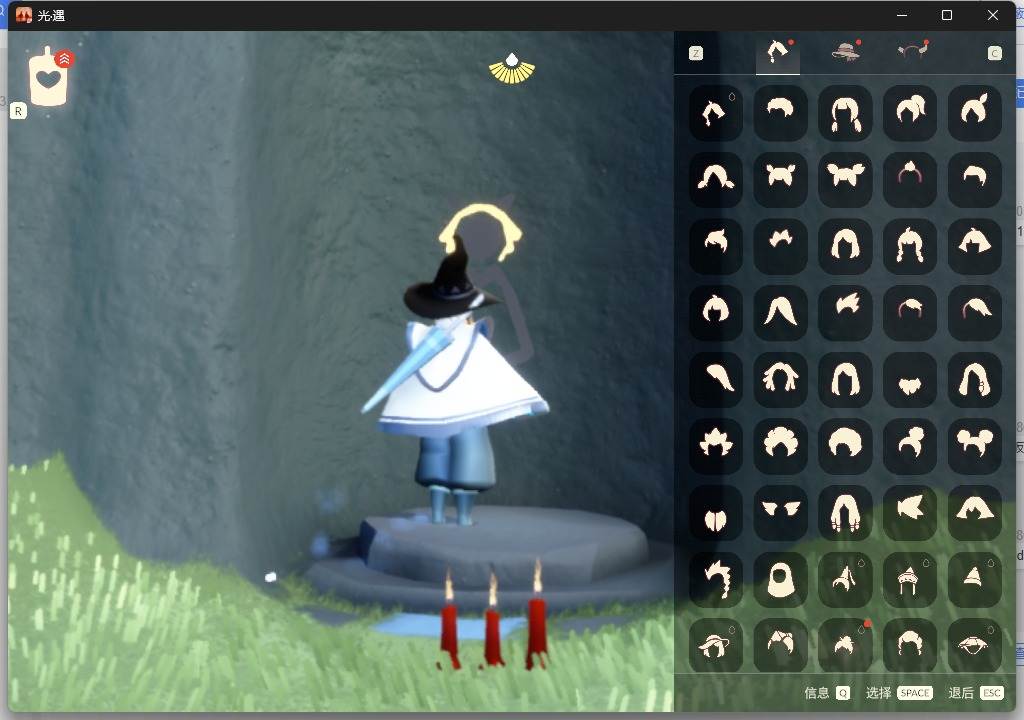Screen dimensions: 1024x720
Task: Select the pagoda-roof hat with hanging strands
Action: (910, 580)
